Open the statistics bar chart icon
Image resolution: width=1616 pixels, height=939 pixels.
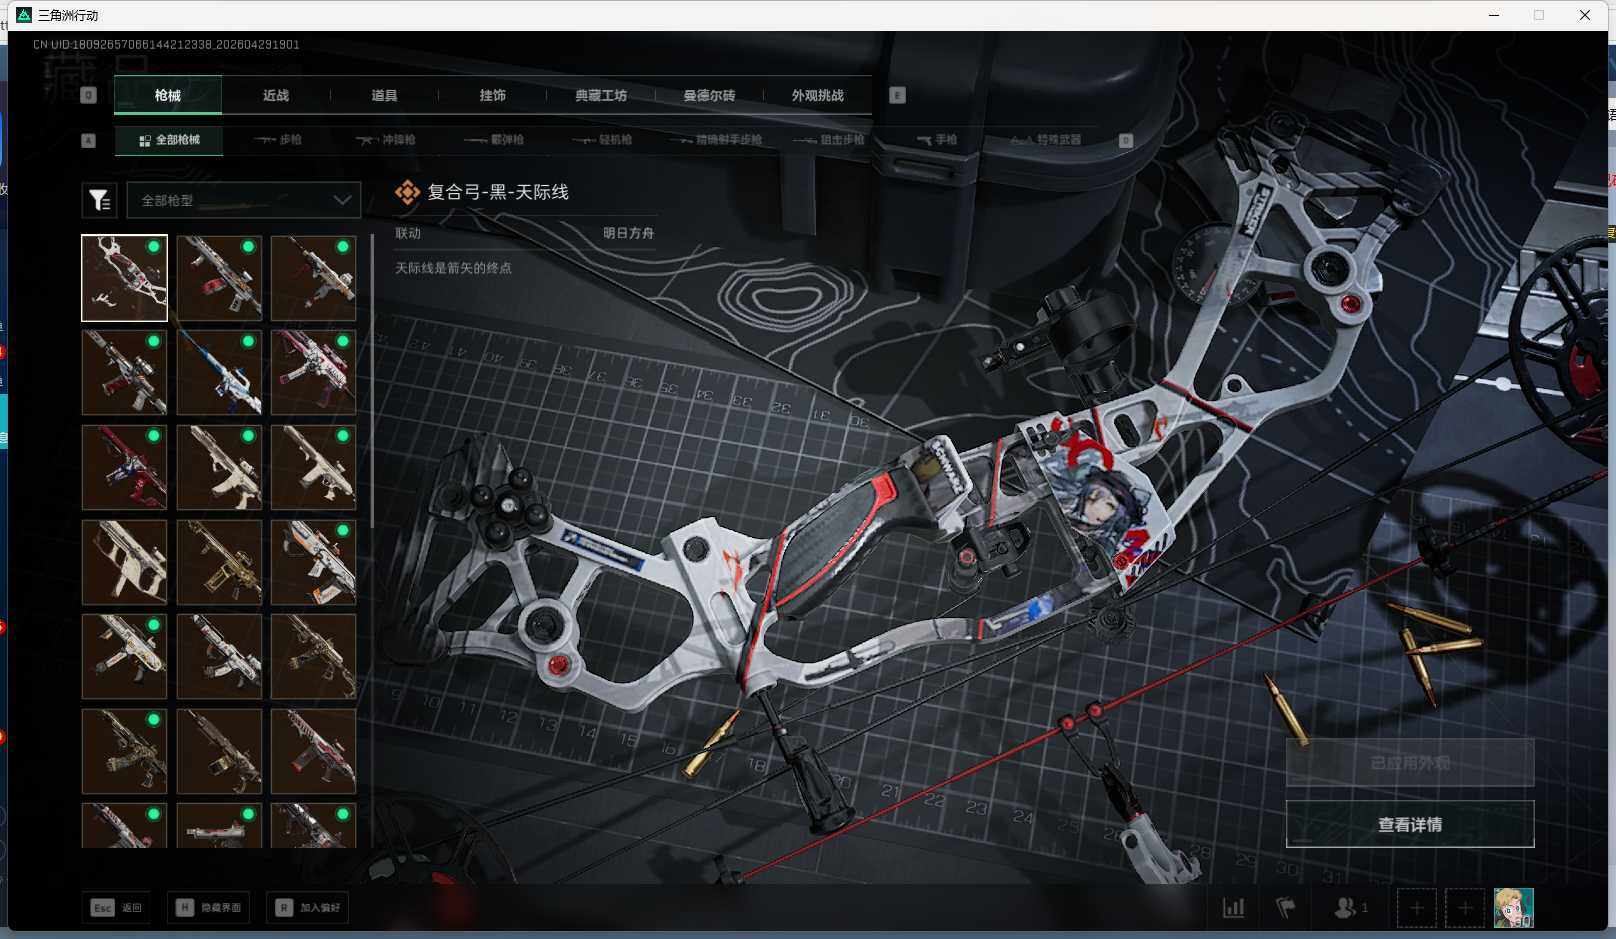1234,908
